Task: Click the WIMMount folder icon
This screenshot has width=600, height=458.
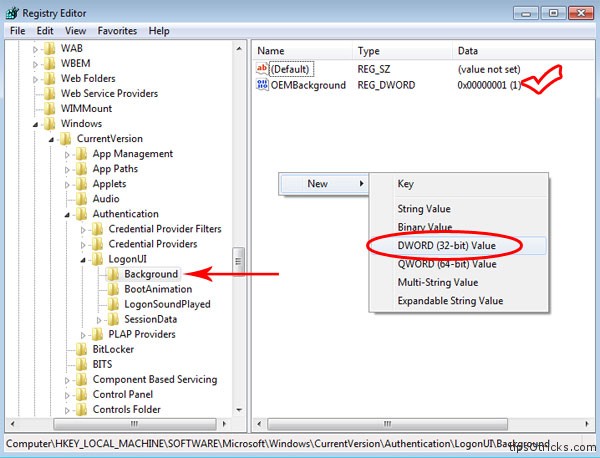Action: (50, 108)
